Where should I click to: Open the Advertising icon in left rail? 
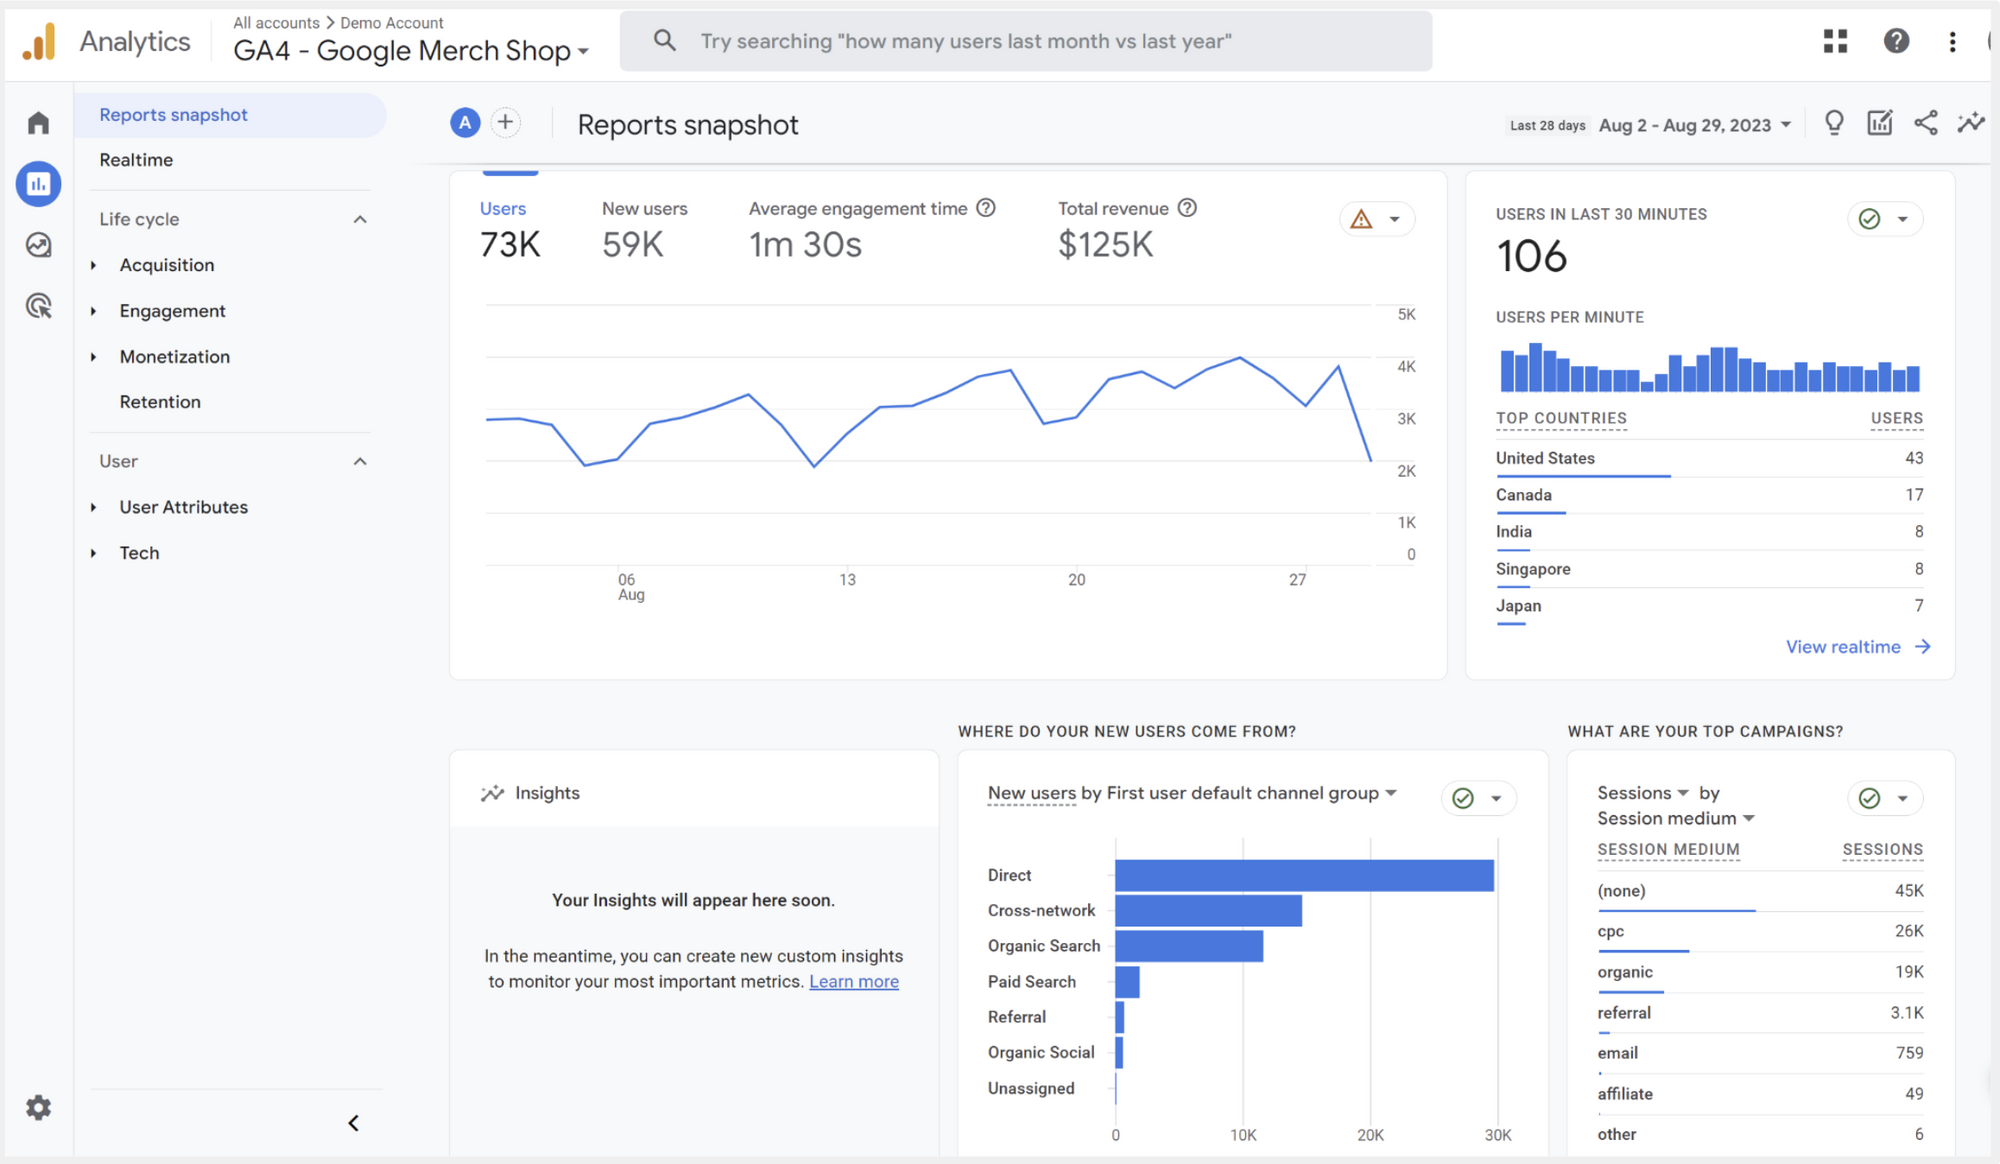coord(38,306)
